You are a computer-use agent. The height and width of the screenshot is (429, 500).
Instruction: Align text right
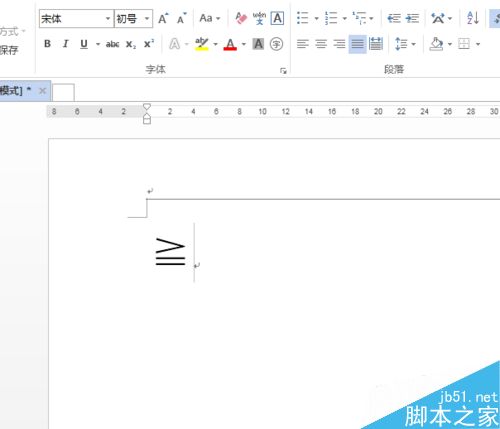point(339,44)
